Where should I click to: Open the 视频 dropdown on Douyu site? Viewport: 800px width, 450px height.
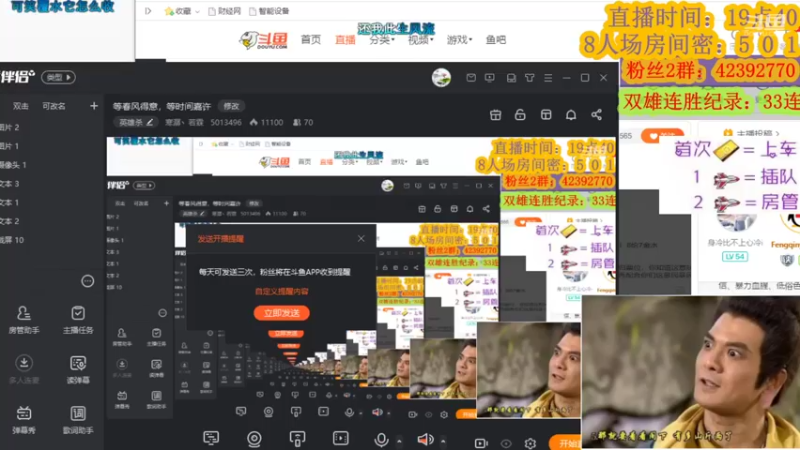tap(420, 40)
